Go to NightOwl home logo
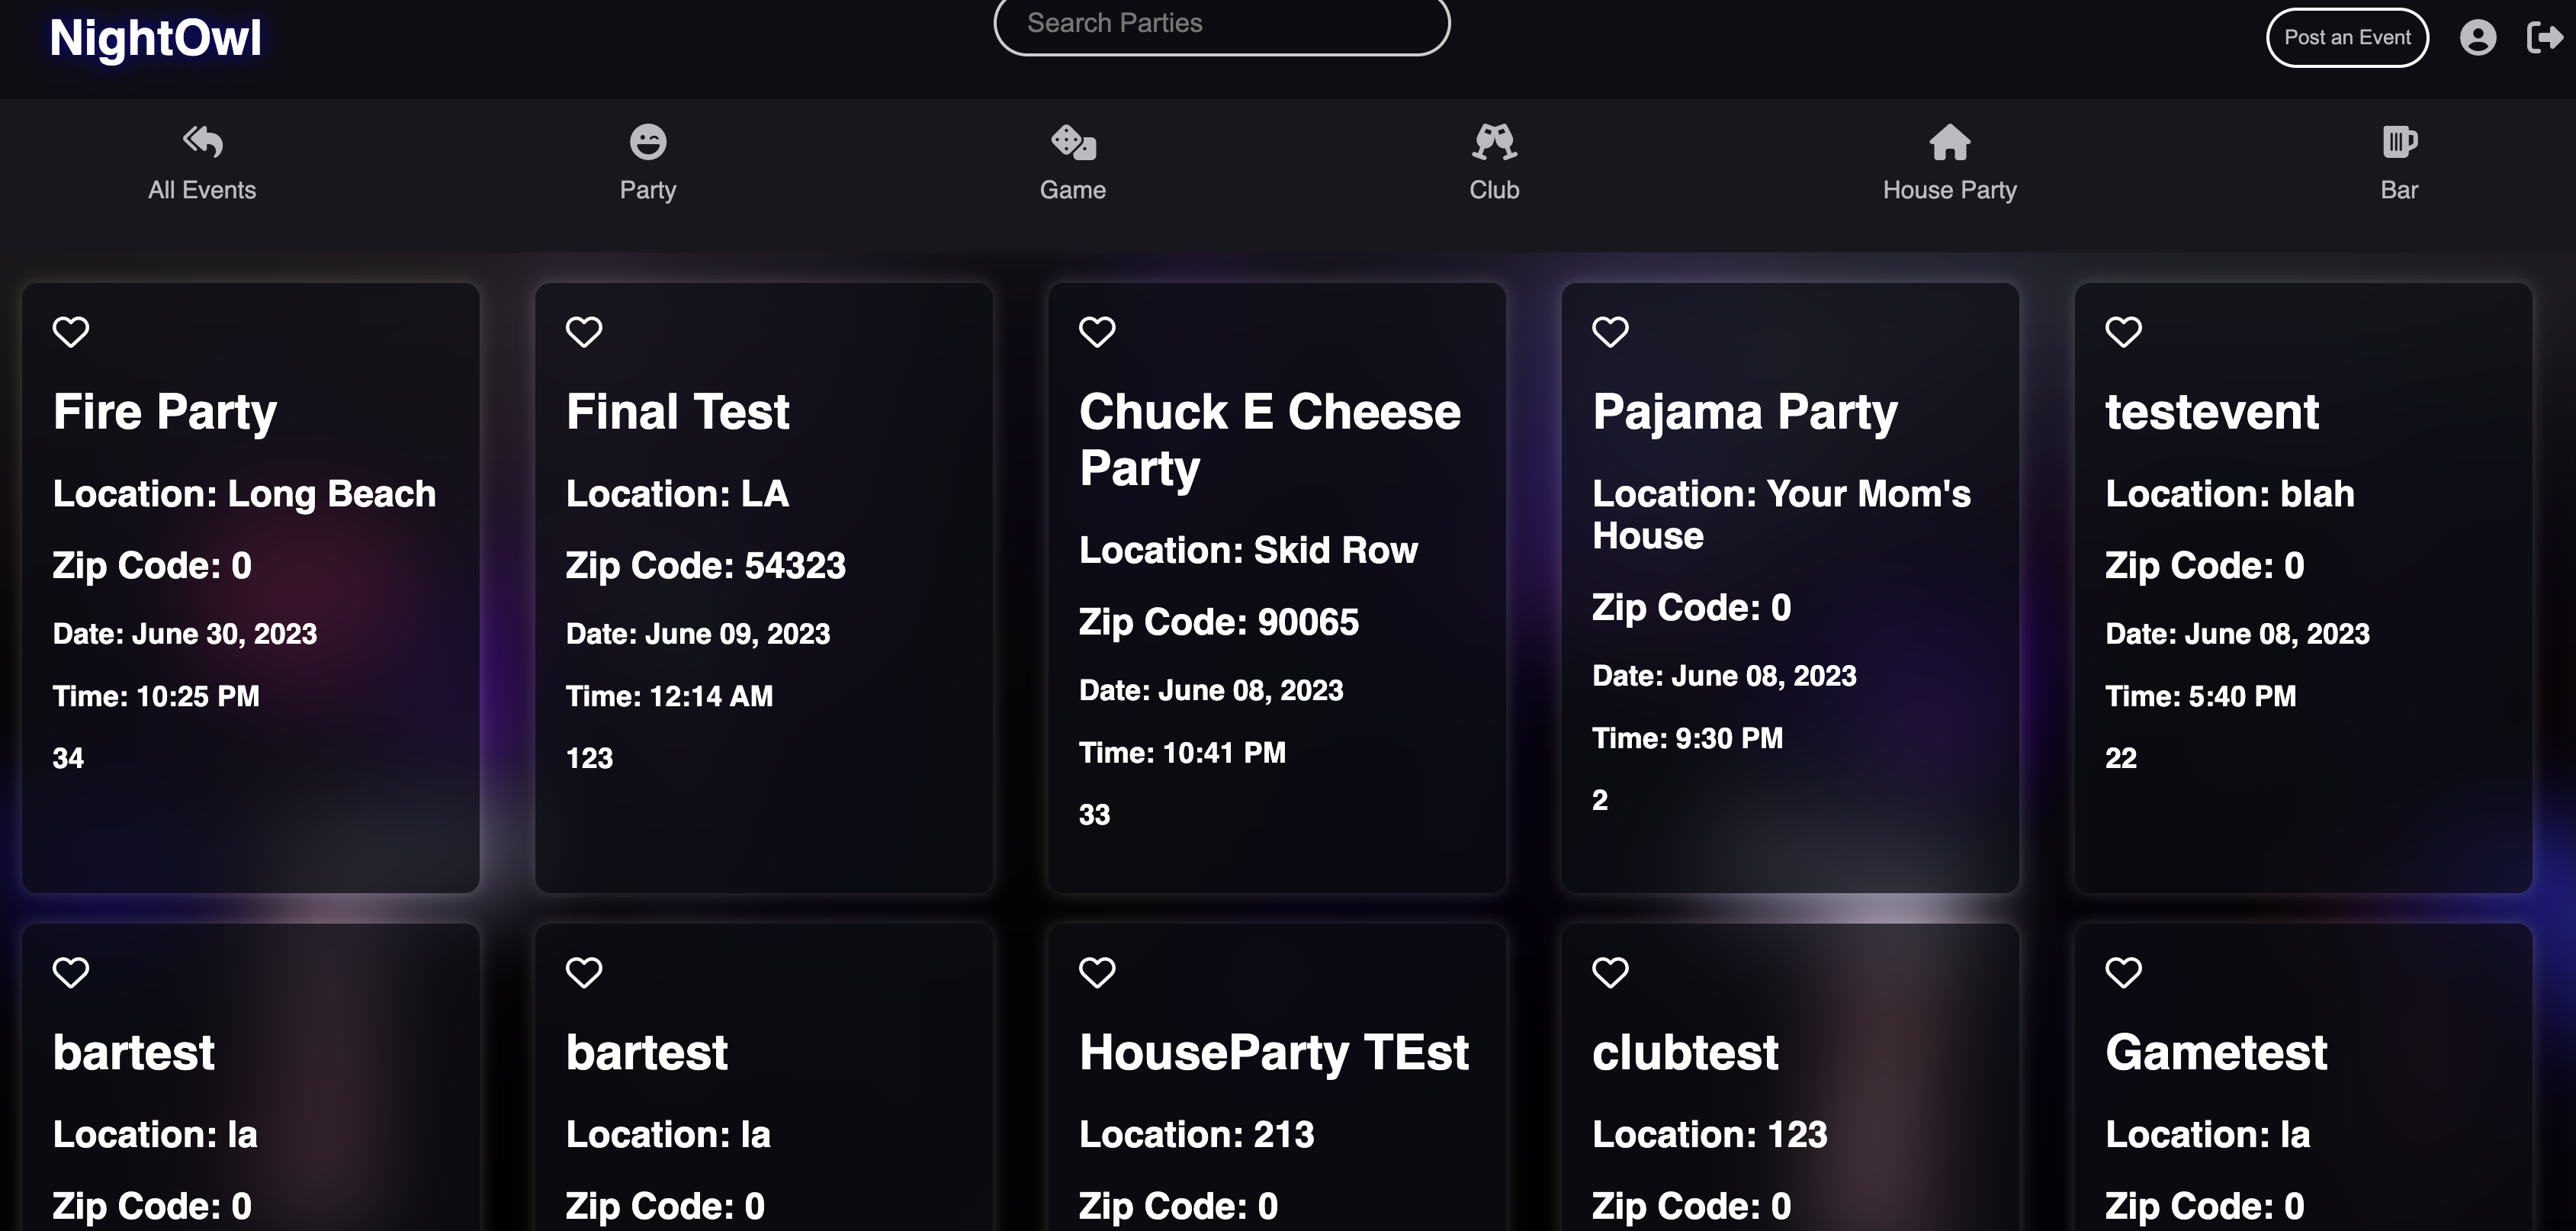This screenshot has height=1231, width=2576. pyautogui.click(x=155, y=38)
